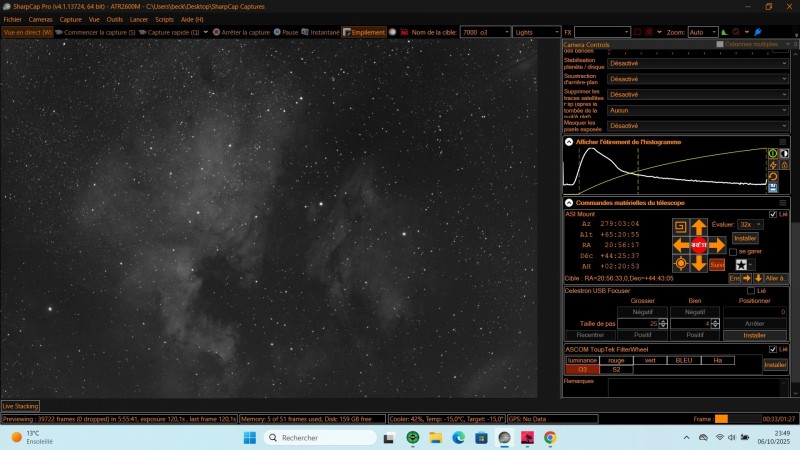The height and width of the screenshot is (450, 800).
Task: Open the Outils menu
Action: pos(114,19)
